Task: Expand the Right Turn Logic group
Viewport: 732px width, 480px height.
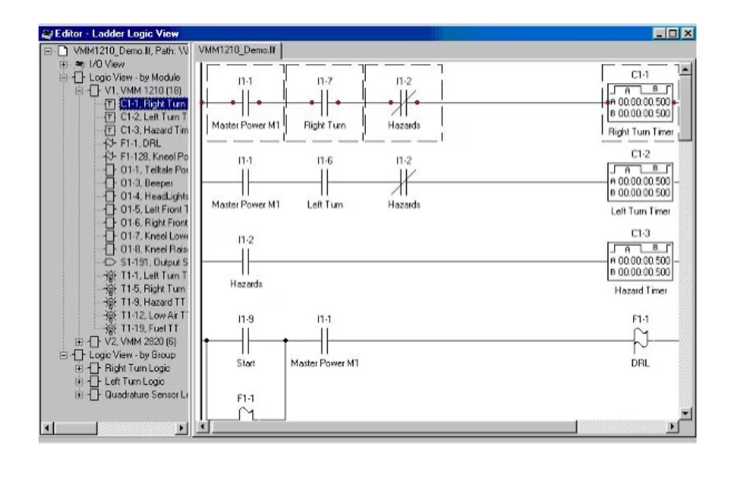Action: tap(80, 368)
